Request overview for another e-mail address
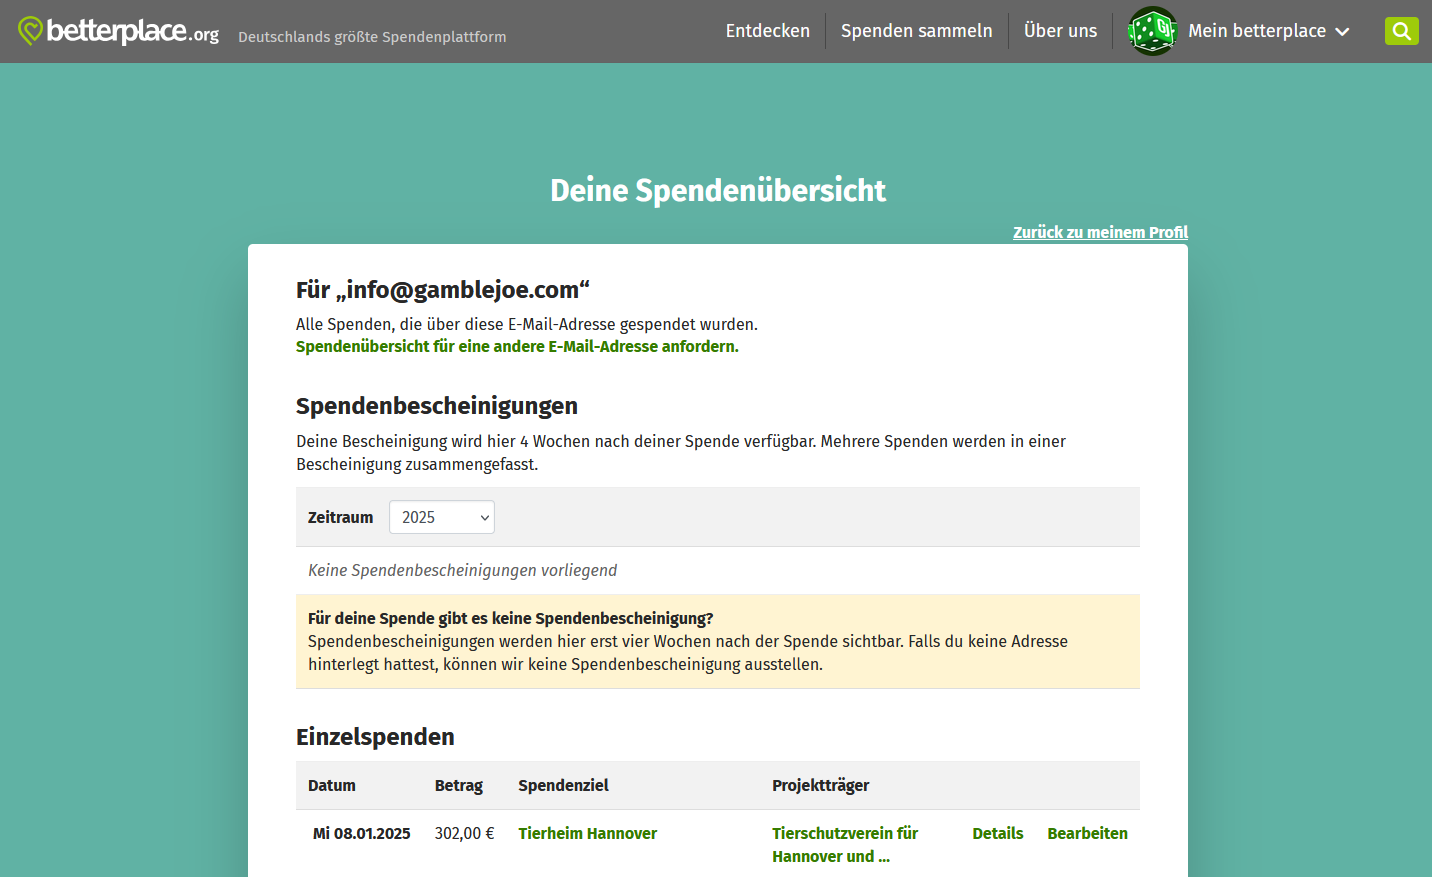This screenshot has width=1432, height=877. pos(517,347)
